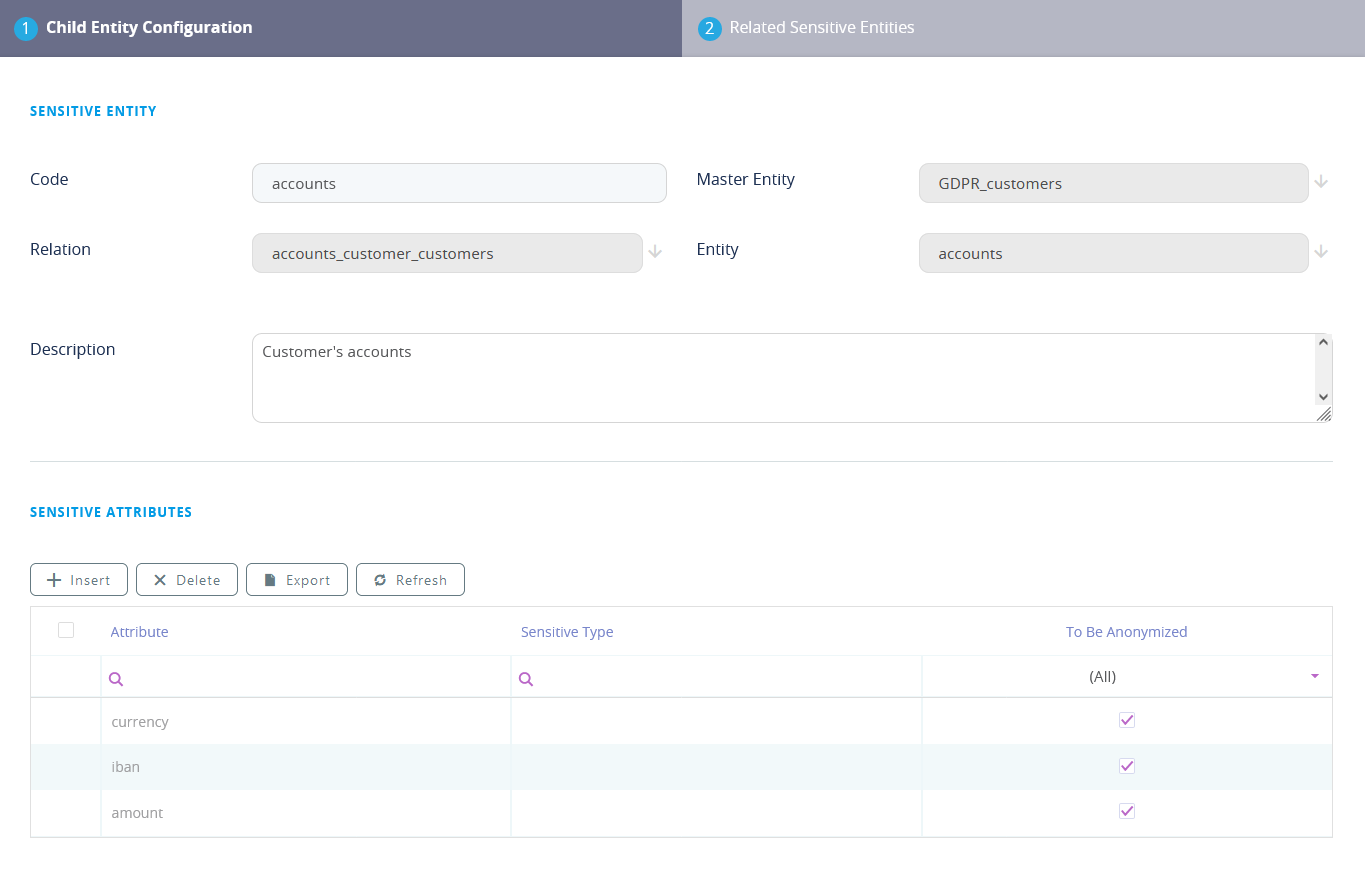Tick the select-all checkbox in table header
Viewport: 1365px width, 893px height.
point(66,630)
